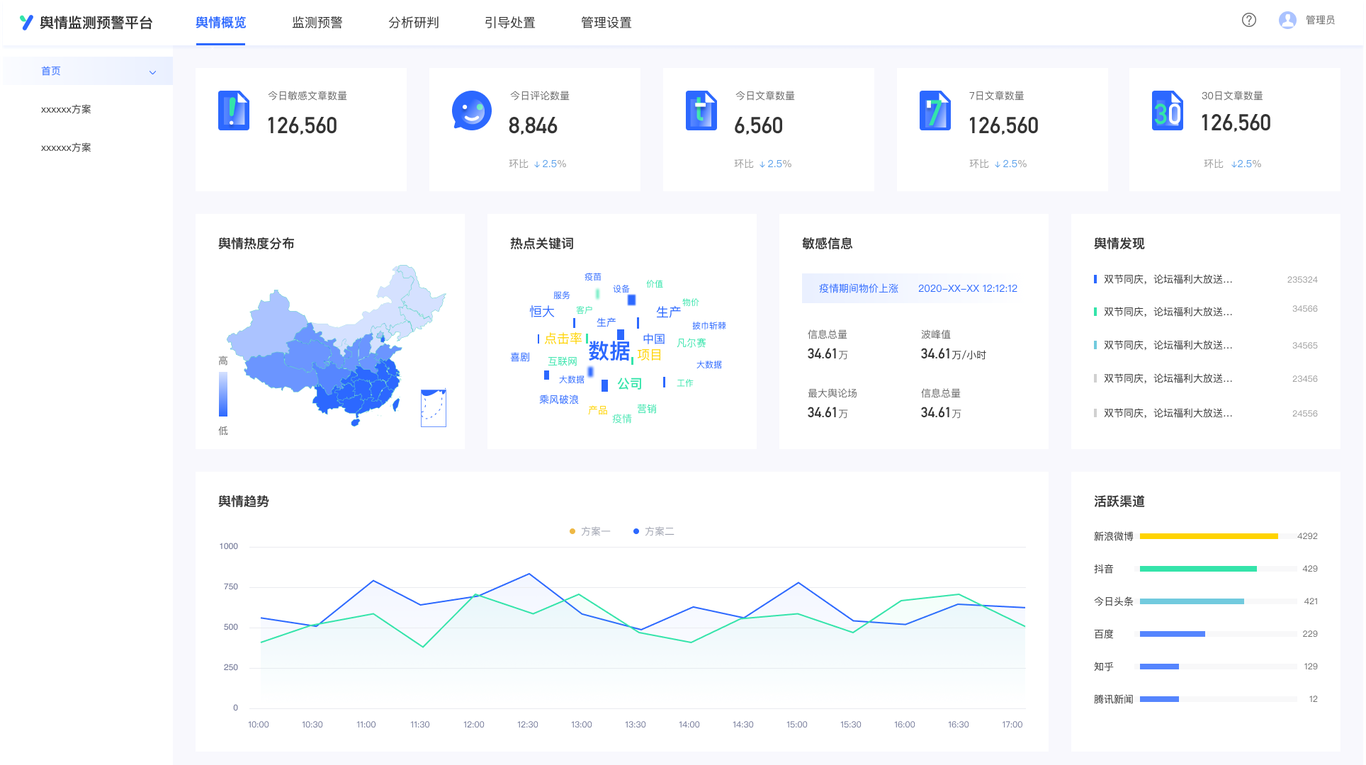Go to the 引导处置 tab
1366x765 pixels.
[510, 22]
